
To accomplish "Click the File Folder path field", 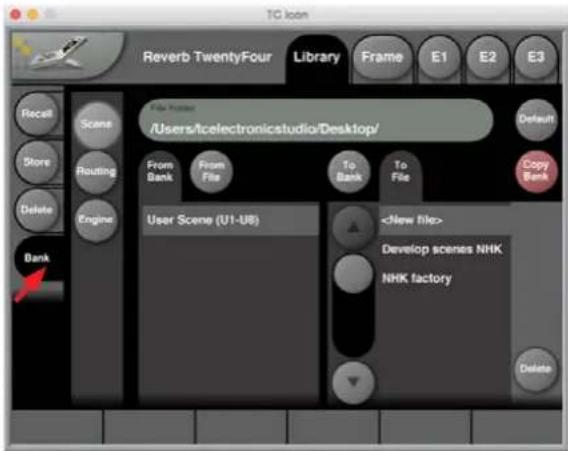I will click(316, 120).
